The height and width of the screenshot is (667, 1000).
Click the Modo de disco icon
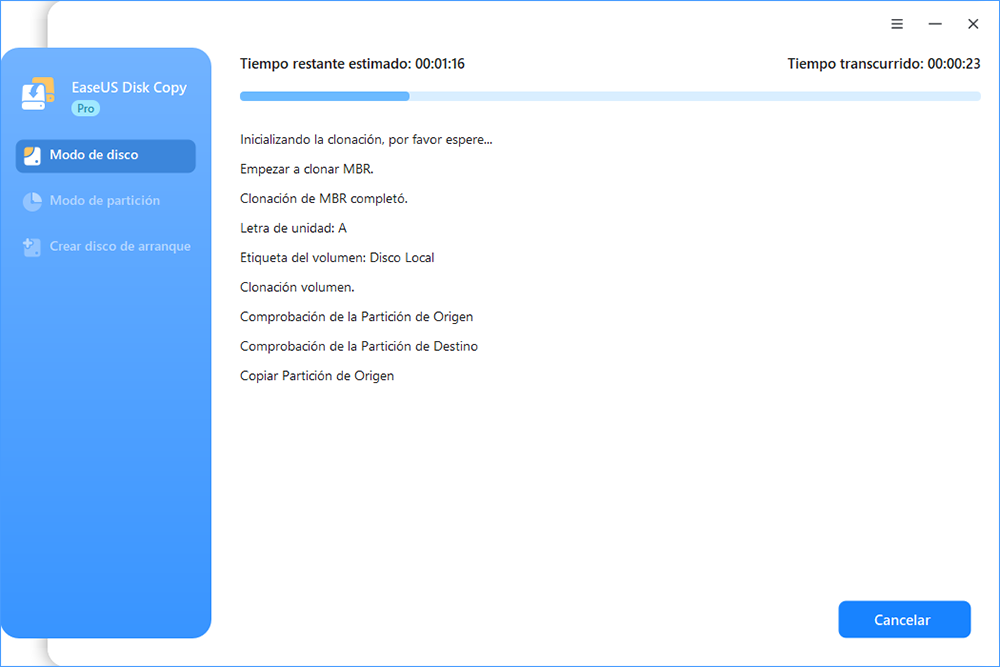click(32, 156)
